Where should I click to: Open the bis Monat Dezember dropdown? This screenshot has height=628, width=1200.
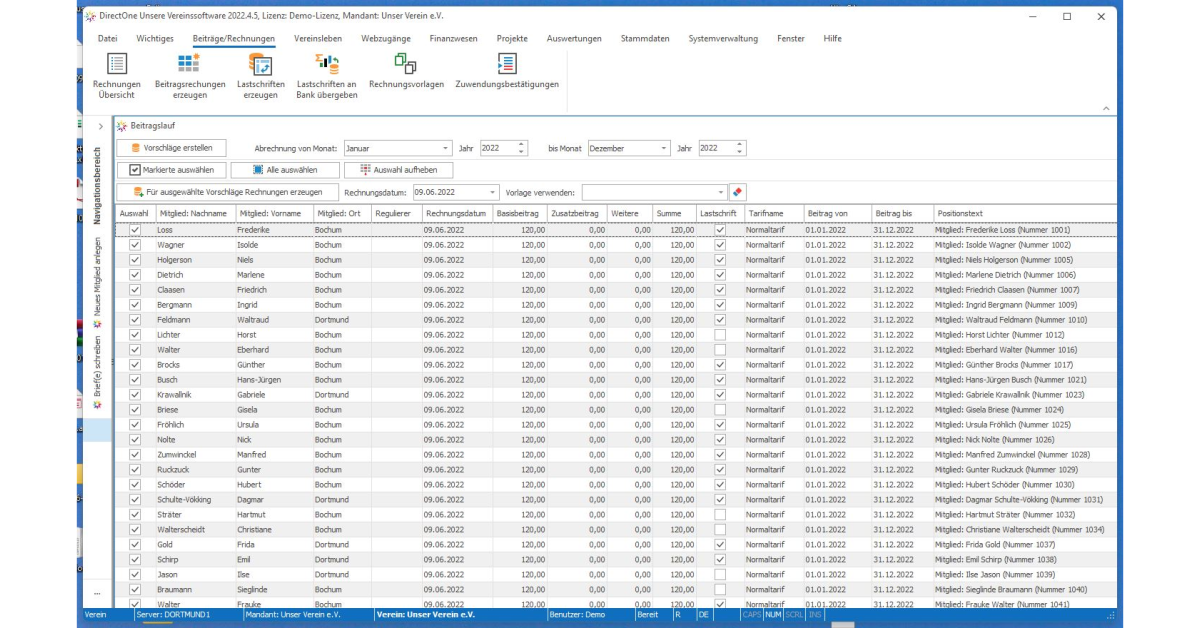[x=664, y=148]
